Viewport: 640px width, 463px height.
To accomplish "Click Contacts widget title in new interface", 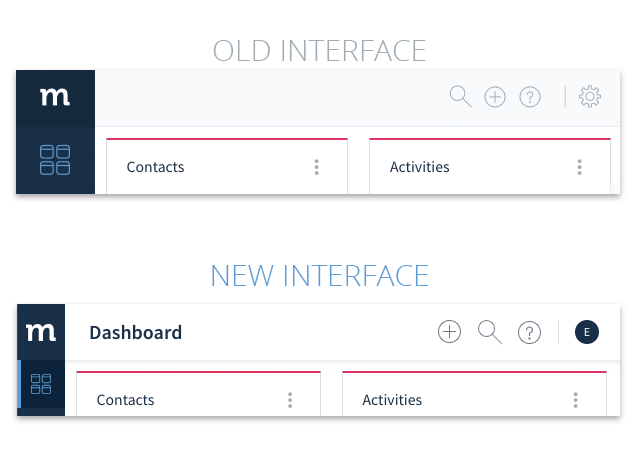I will pos(125,400).
